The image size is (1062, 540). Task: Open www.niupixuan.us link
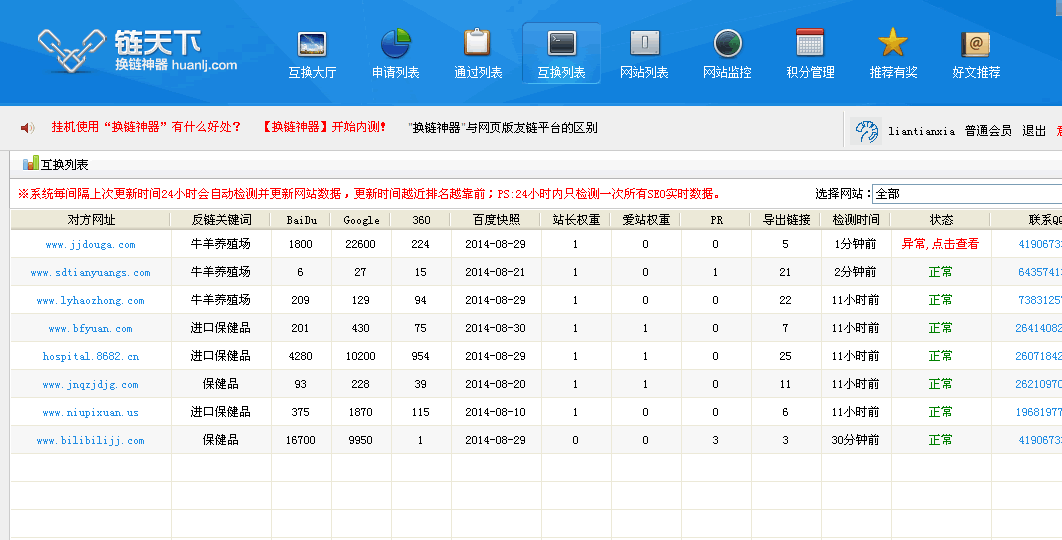91,412
